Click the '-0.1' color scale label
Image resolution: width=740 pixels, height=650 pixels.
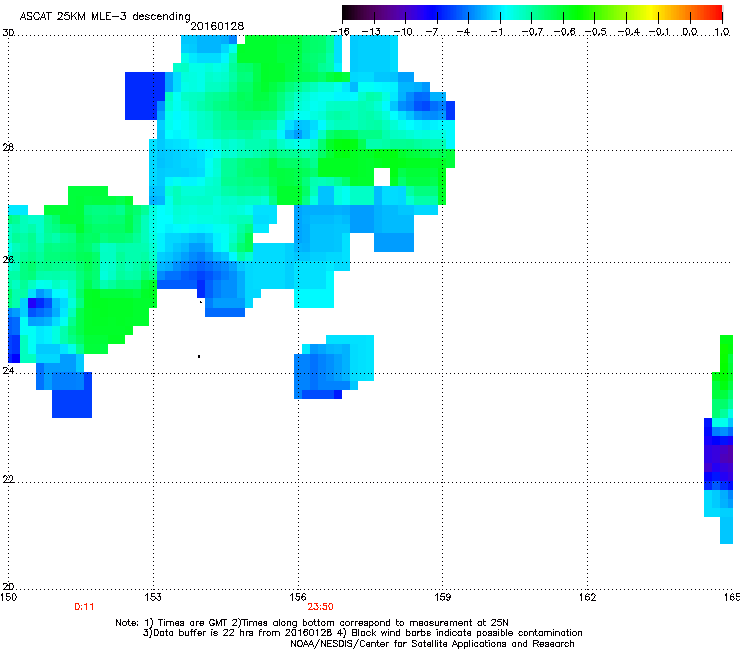click(659, 32)
